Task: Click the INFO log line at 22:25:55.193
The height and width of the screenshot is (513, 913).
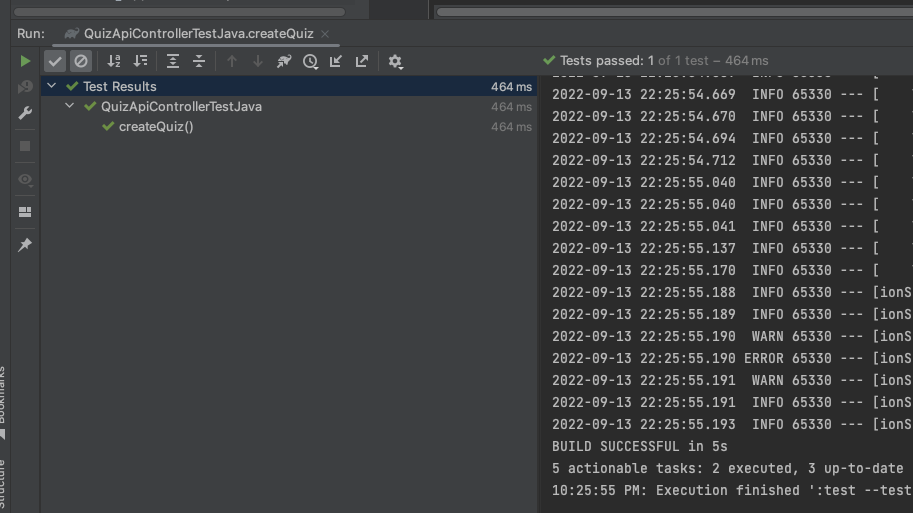Action: [731, 424]
